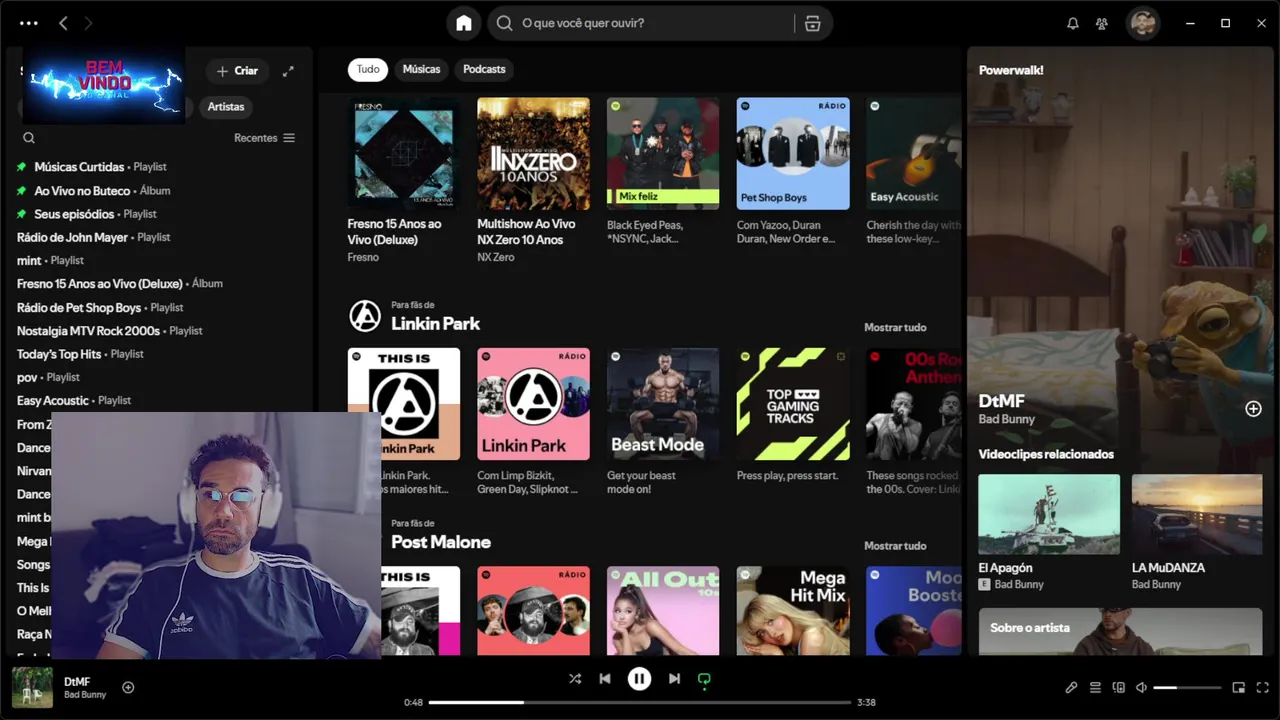This screenshot has height=720, width=1280.
Task: Add DtMF to library in side panel
Action: click(x=1253, y=409)
